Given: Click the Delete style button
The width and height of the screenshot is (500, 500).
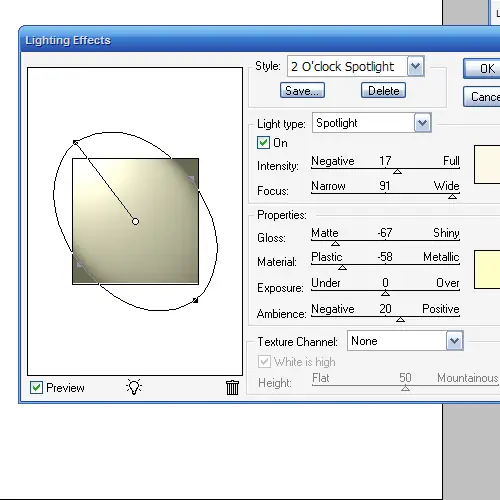Looking at the screenshot, I should [383, 90].
